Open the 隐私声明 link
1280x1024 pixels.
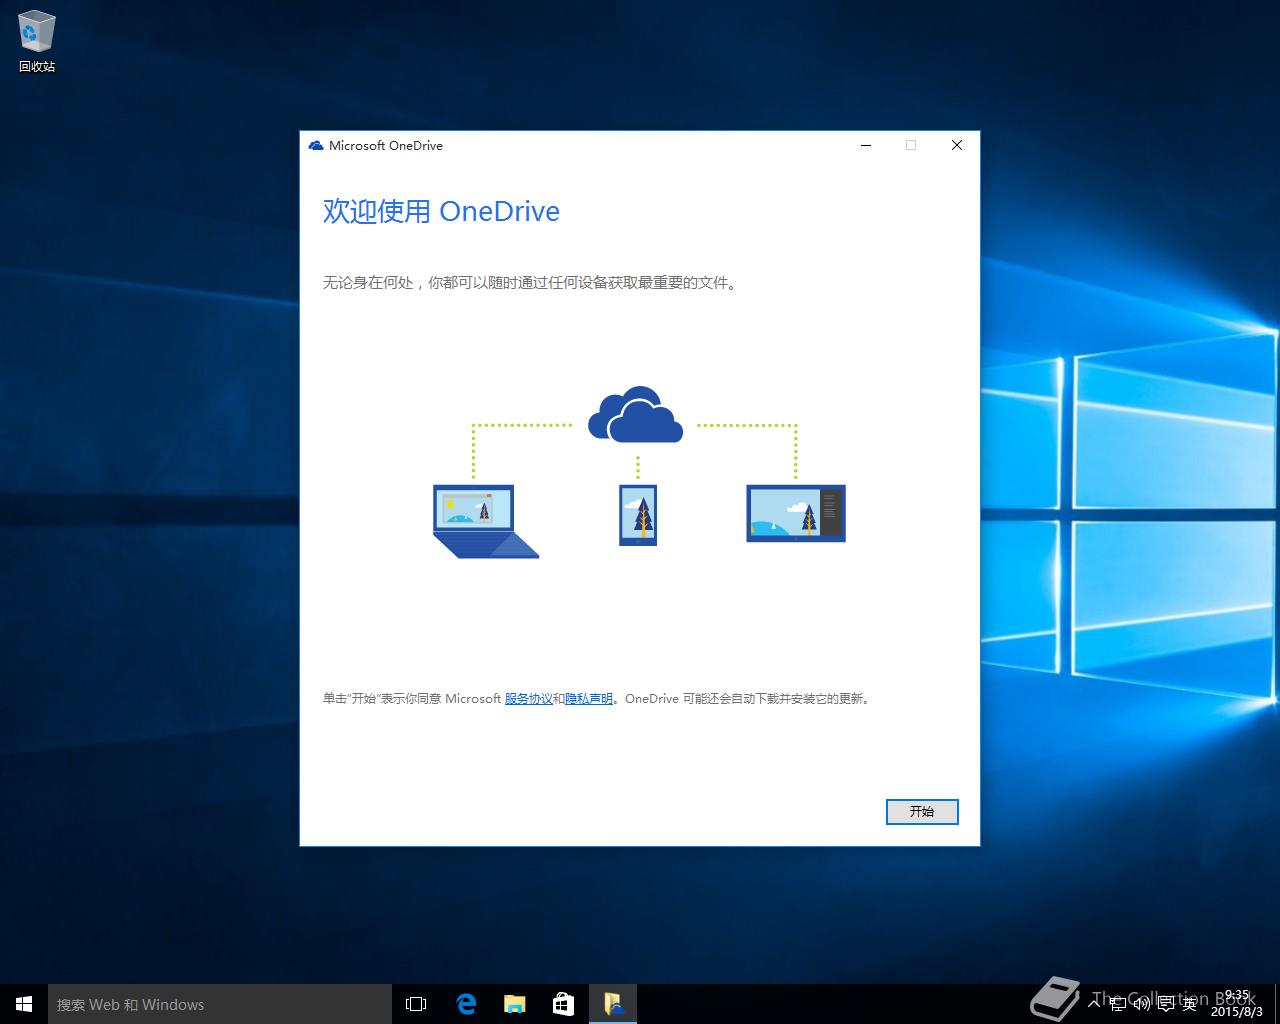tap(589, 699)
